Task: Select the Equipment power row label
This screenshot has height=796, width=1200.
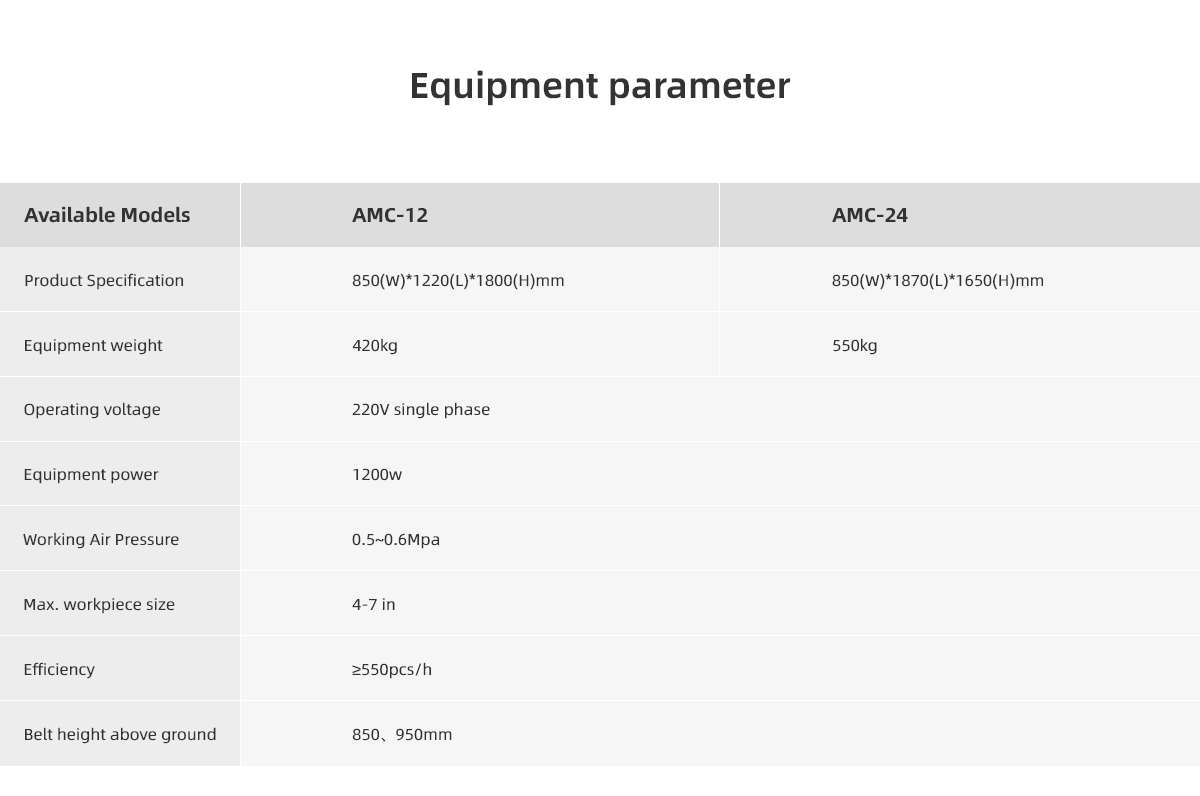Action: 91,474
